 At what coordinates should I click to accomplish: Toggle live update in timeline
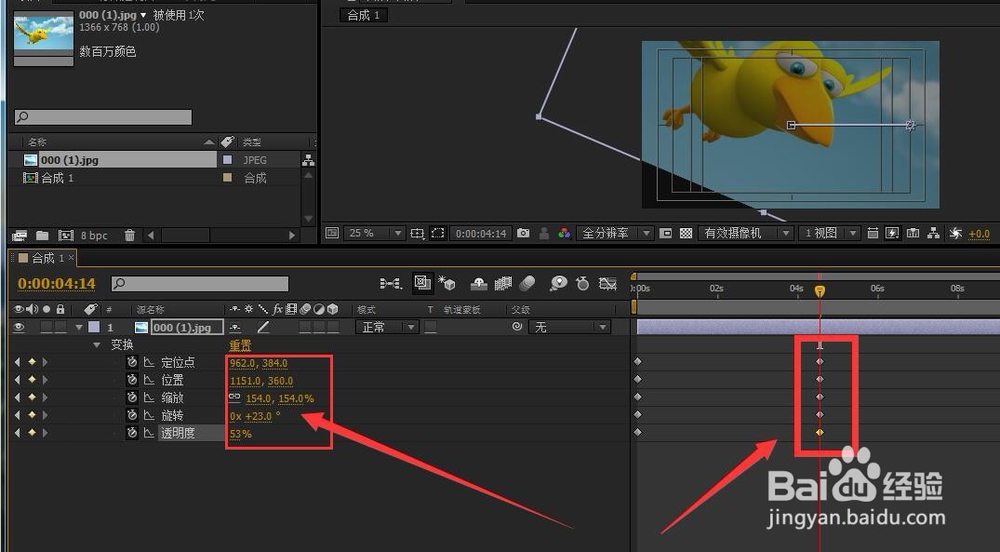point(422,282)
